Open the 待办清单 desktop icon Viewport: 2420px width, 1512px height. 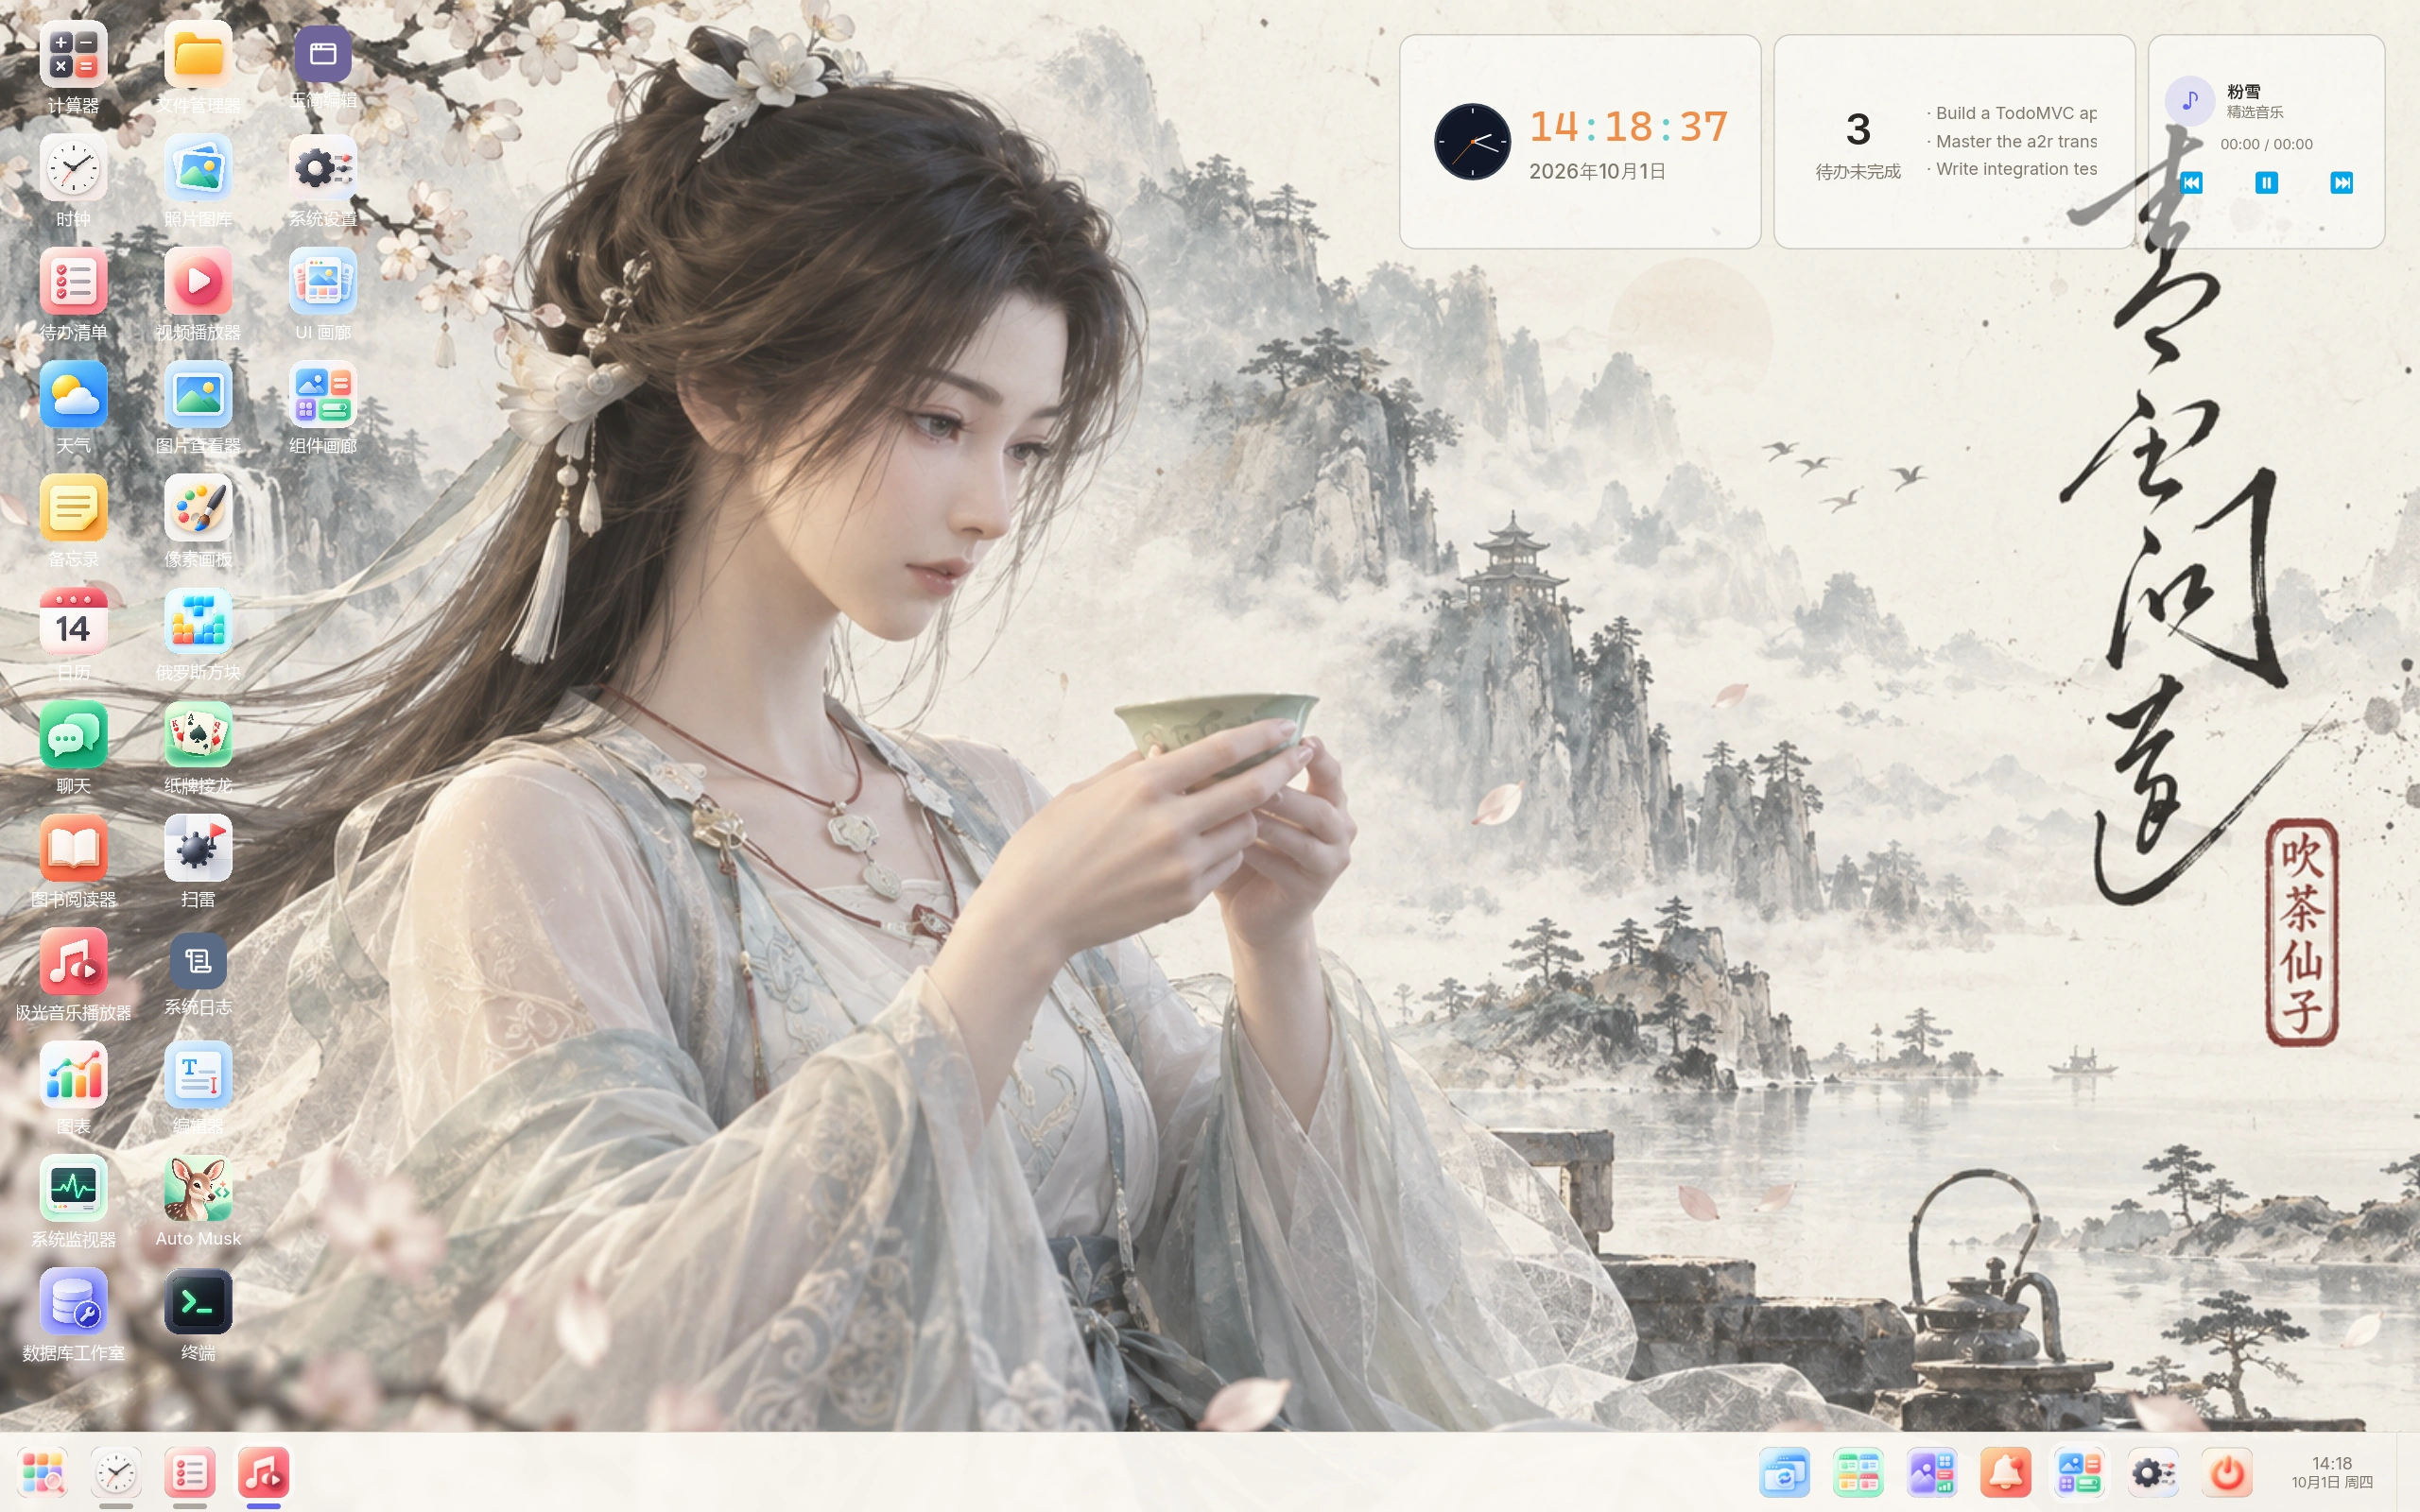point(73,281)
